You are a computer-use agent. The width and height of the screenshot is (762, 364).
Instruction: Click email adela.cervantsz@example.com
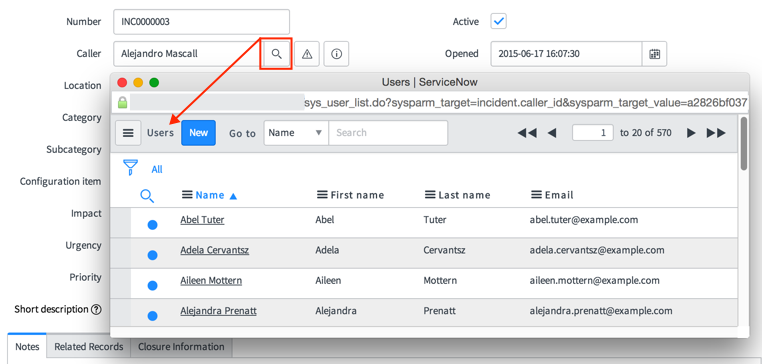[x=597, y=250]
